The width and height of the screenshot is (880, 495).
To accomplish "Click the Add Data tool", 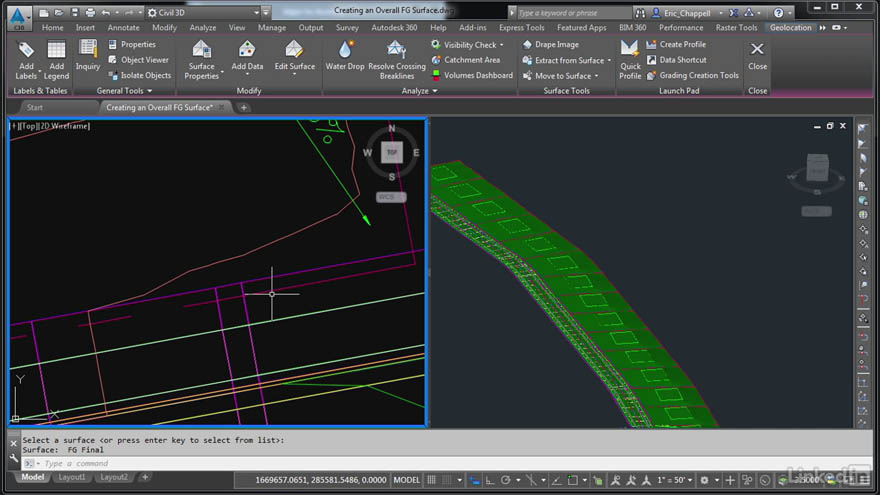I will [247, 56].
